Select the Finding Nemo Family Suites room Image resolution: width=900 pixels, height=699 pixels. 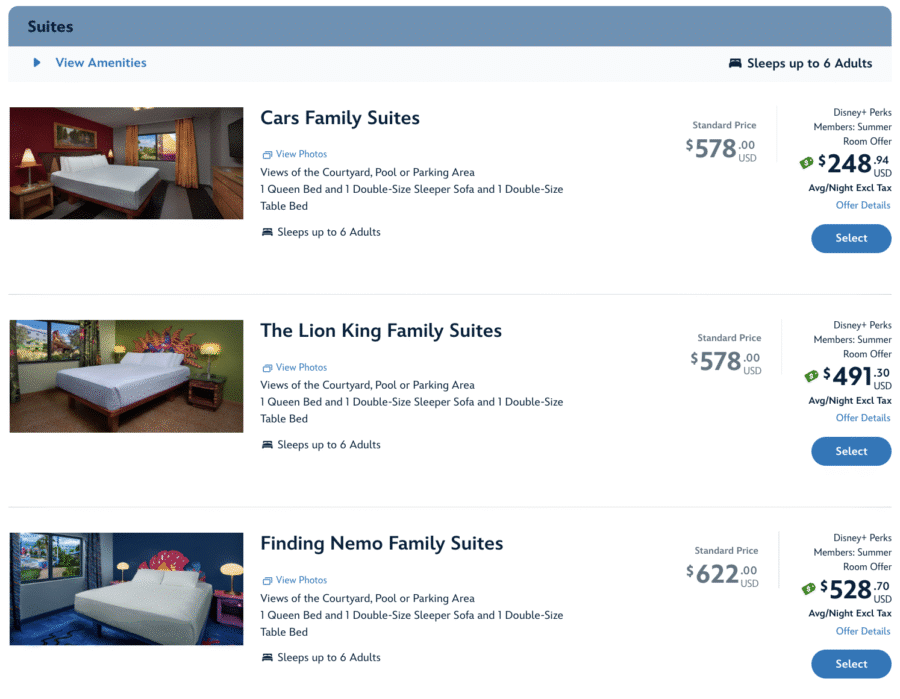click(x=851, y=664)
